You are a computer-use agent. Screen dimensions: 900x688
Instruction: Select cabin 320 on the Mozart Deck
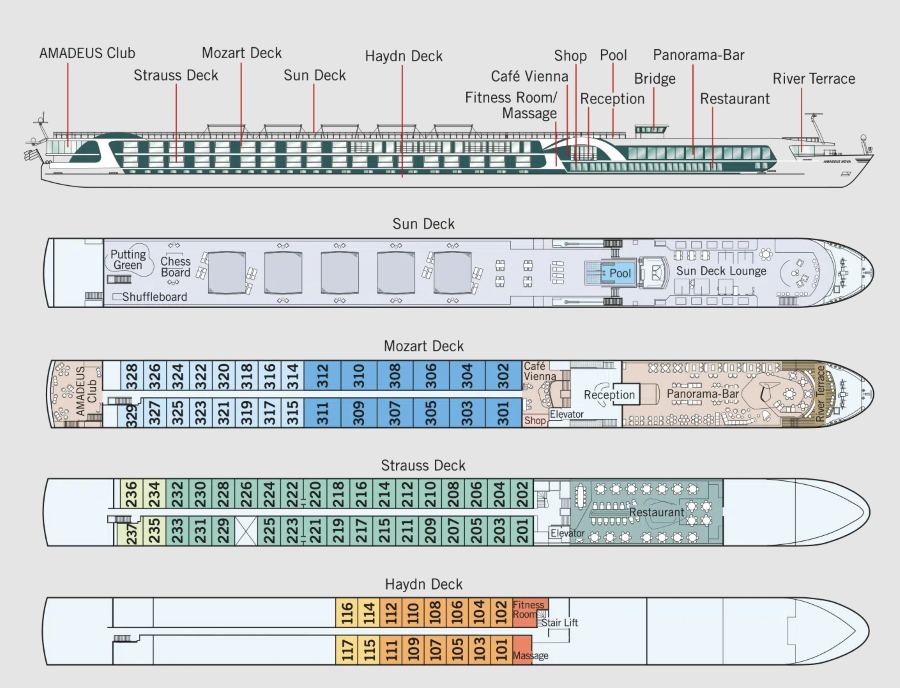(223, 376)
